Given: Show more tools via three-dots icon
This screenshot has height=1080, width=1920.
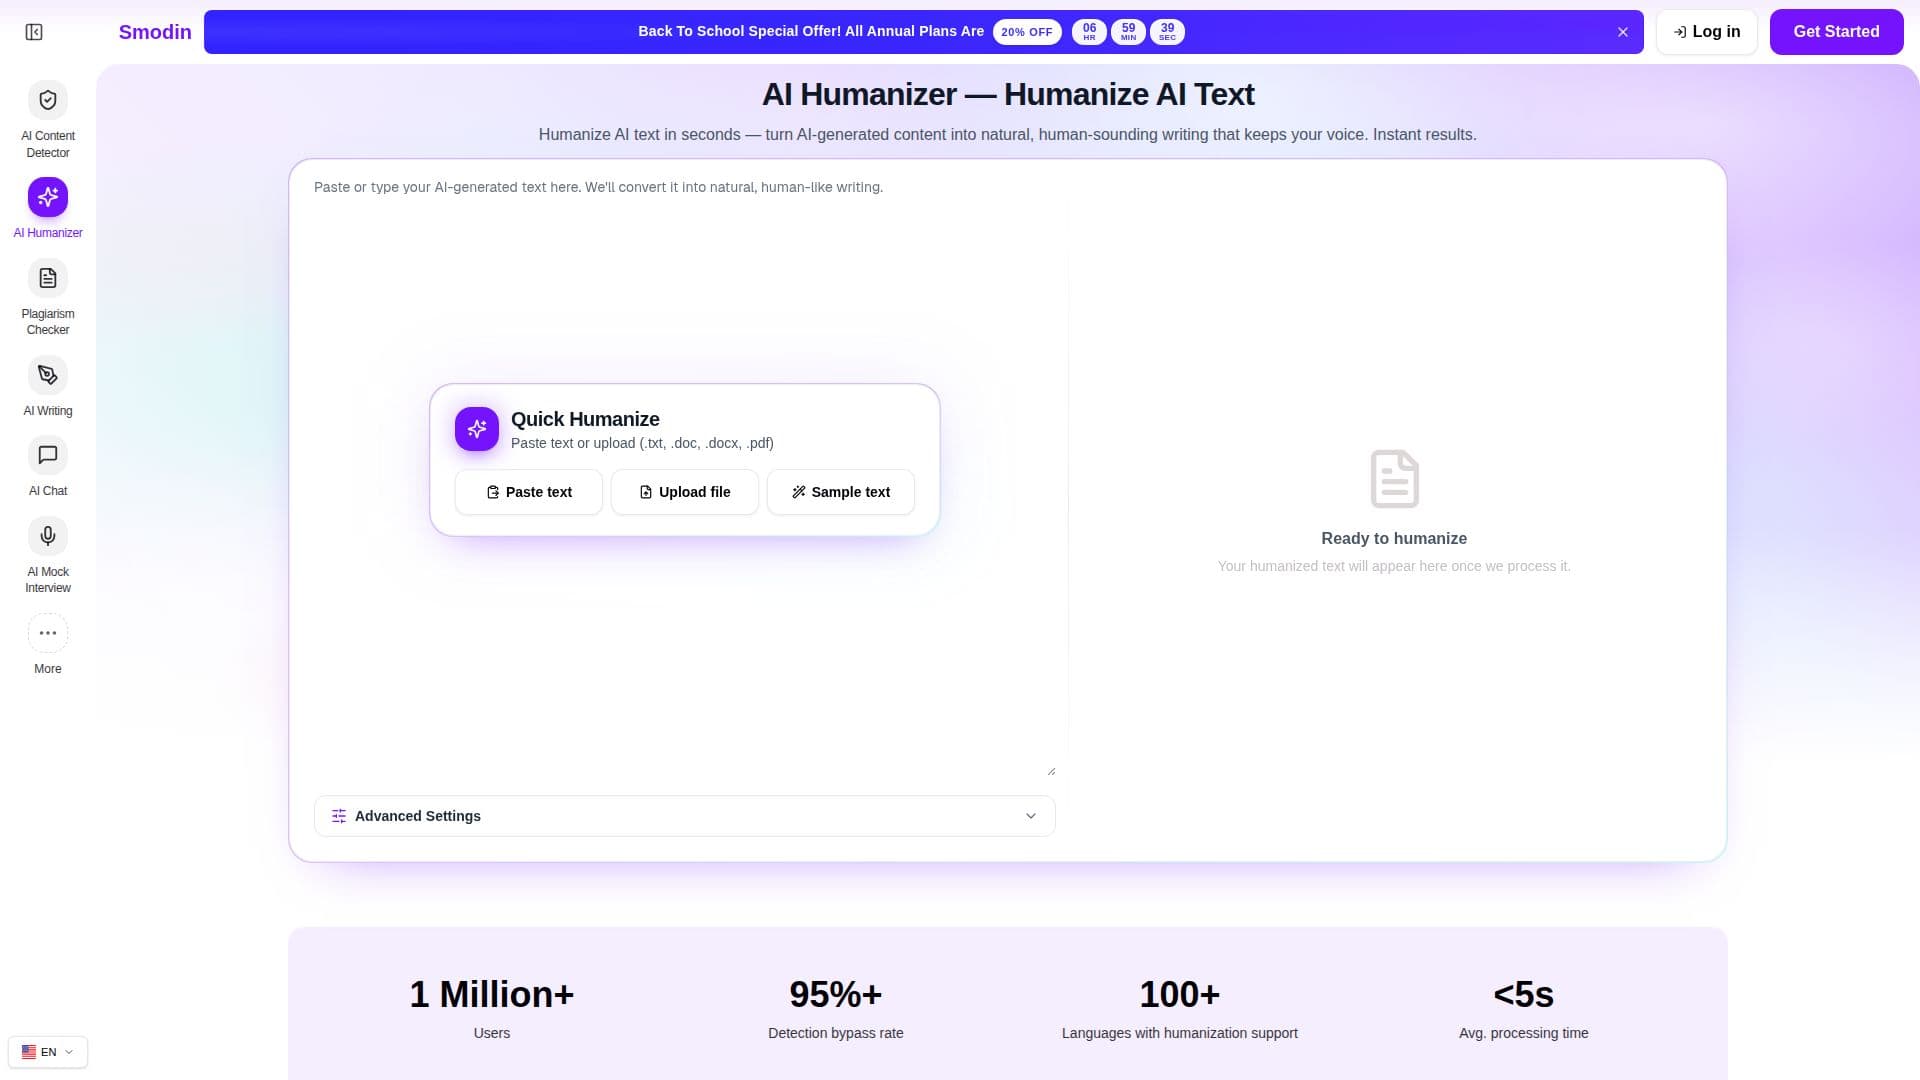Looking at the screenshot, I should click(48, 633).
